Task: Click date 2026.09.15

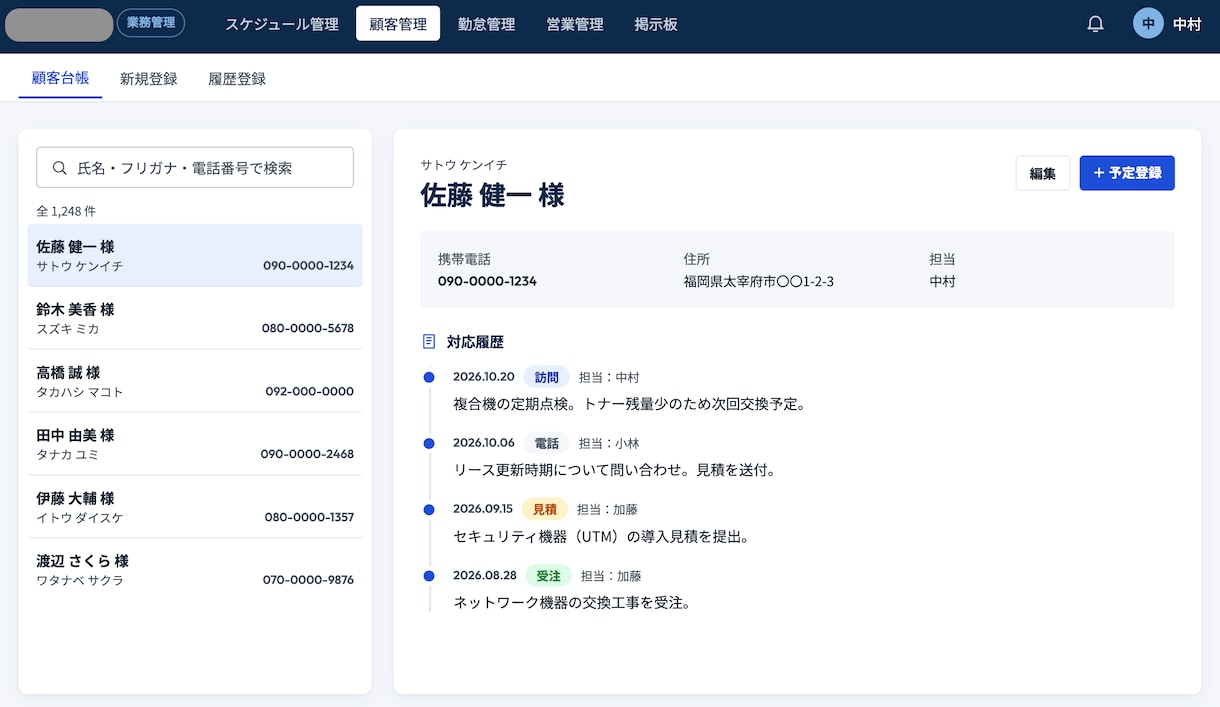Action: (x=483, y=509)
